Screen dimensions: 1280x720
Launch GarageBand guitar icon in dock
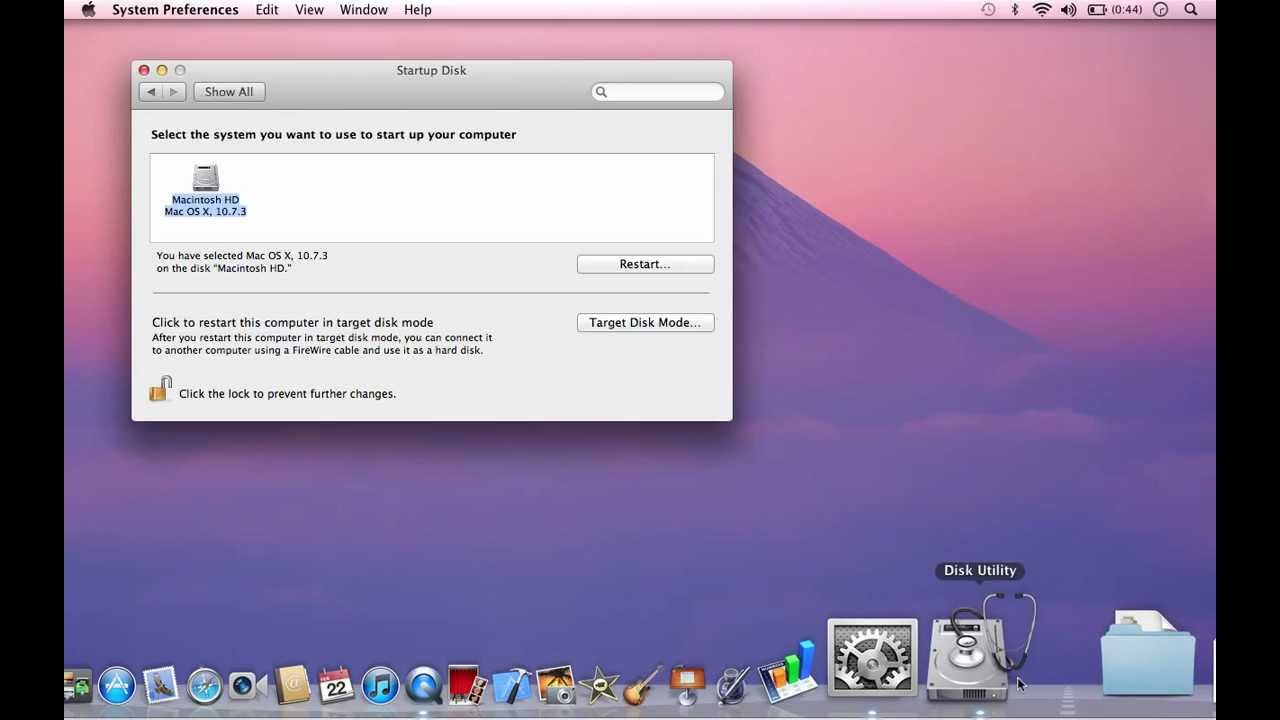click(642, 685)
